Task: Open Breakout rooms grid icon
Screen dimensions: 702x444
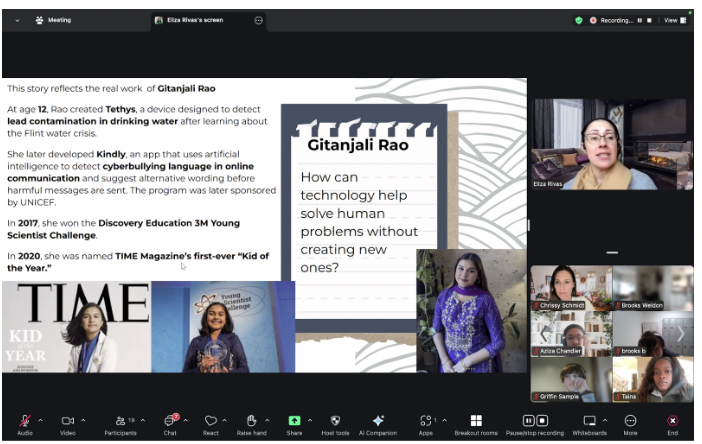Action: (x=476, y=421)
